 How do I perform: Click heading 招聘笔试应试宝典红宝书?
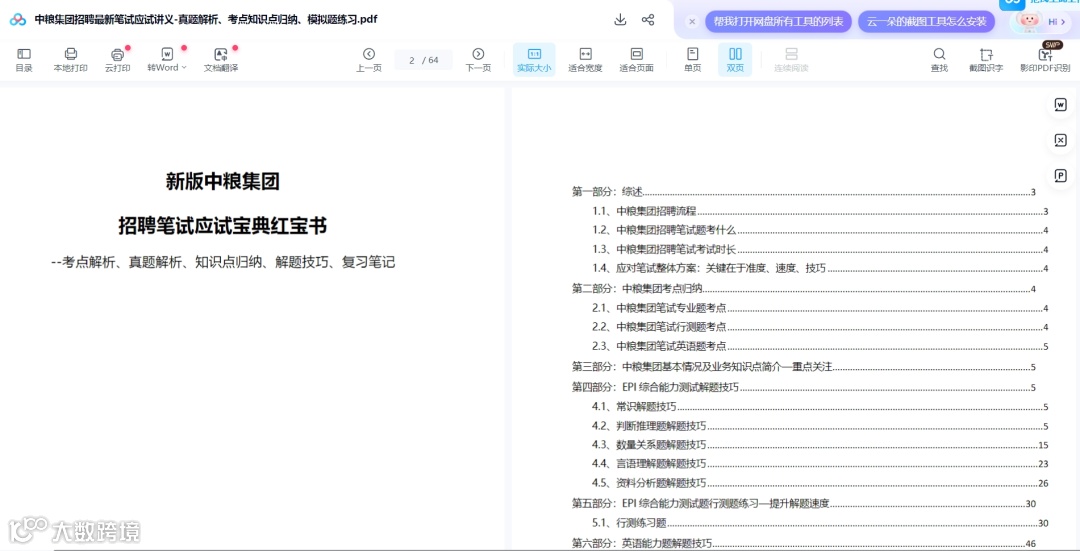[x=222, y=225]
